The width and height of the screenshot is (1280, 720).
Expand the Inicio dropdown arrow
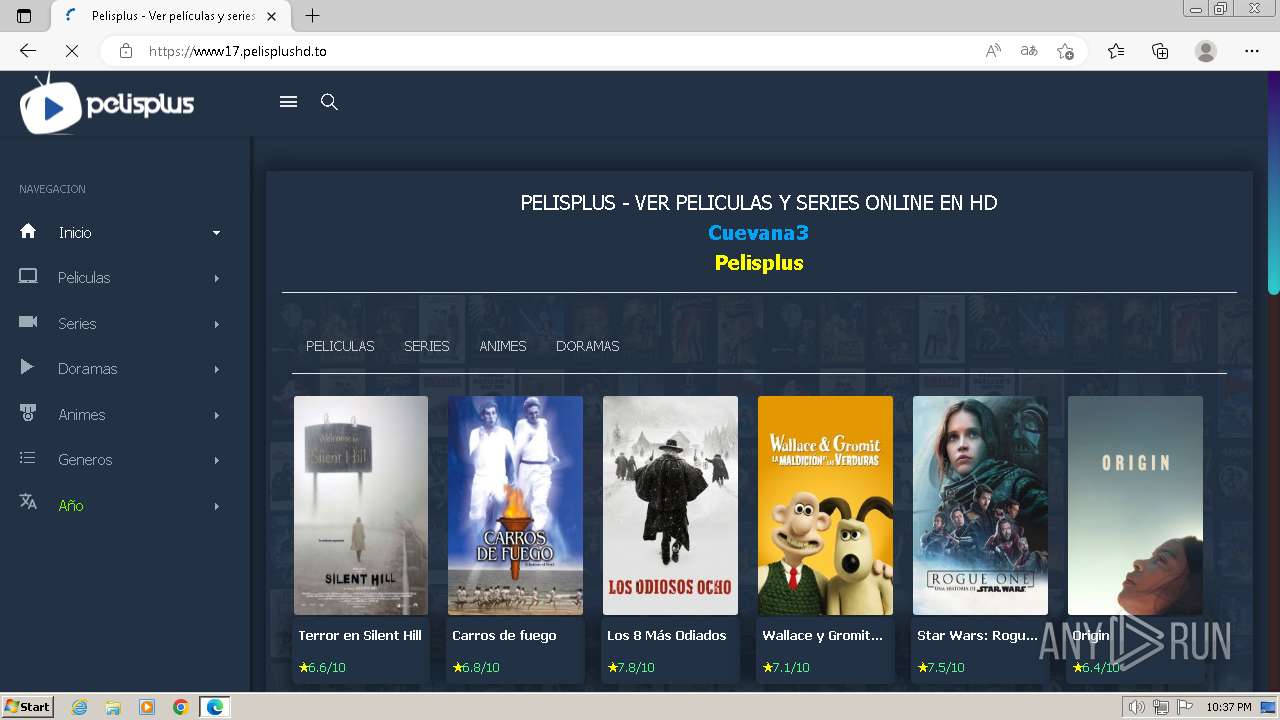(x=216, y=233)
